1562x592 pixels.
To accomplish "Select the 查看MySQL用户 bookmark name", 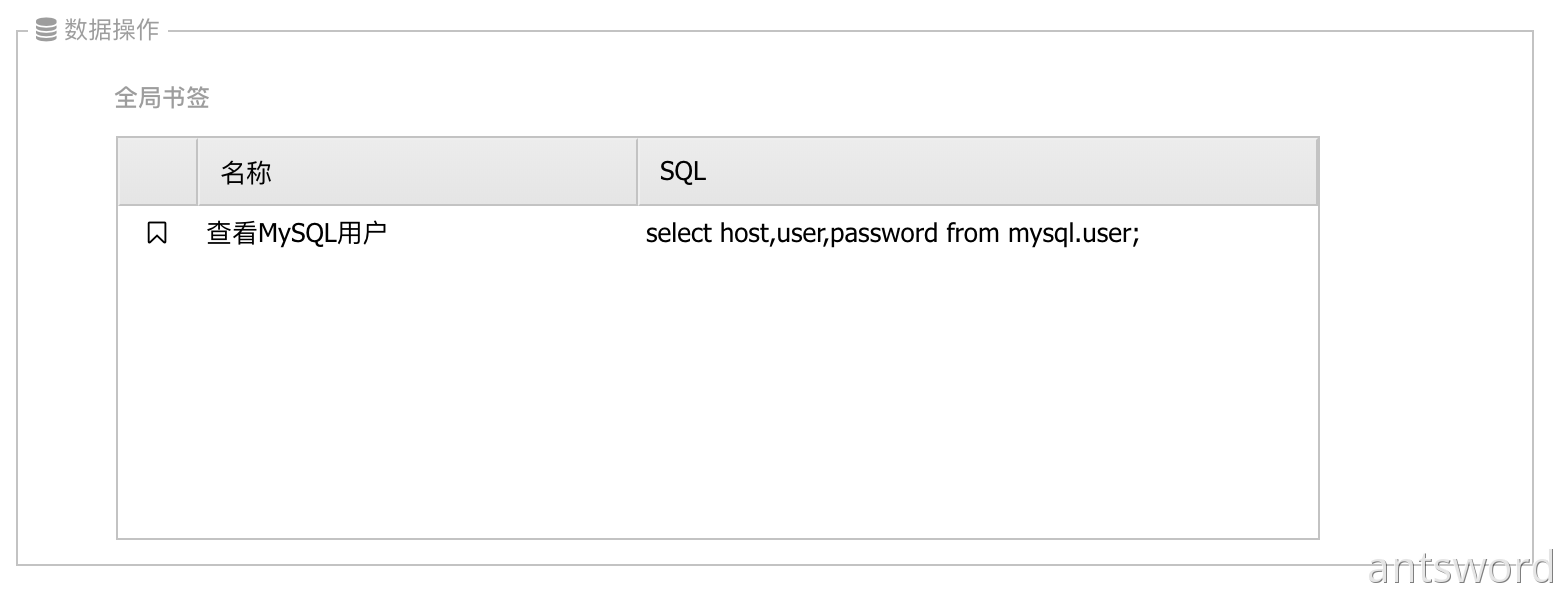I will click(296, 233).
